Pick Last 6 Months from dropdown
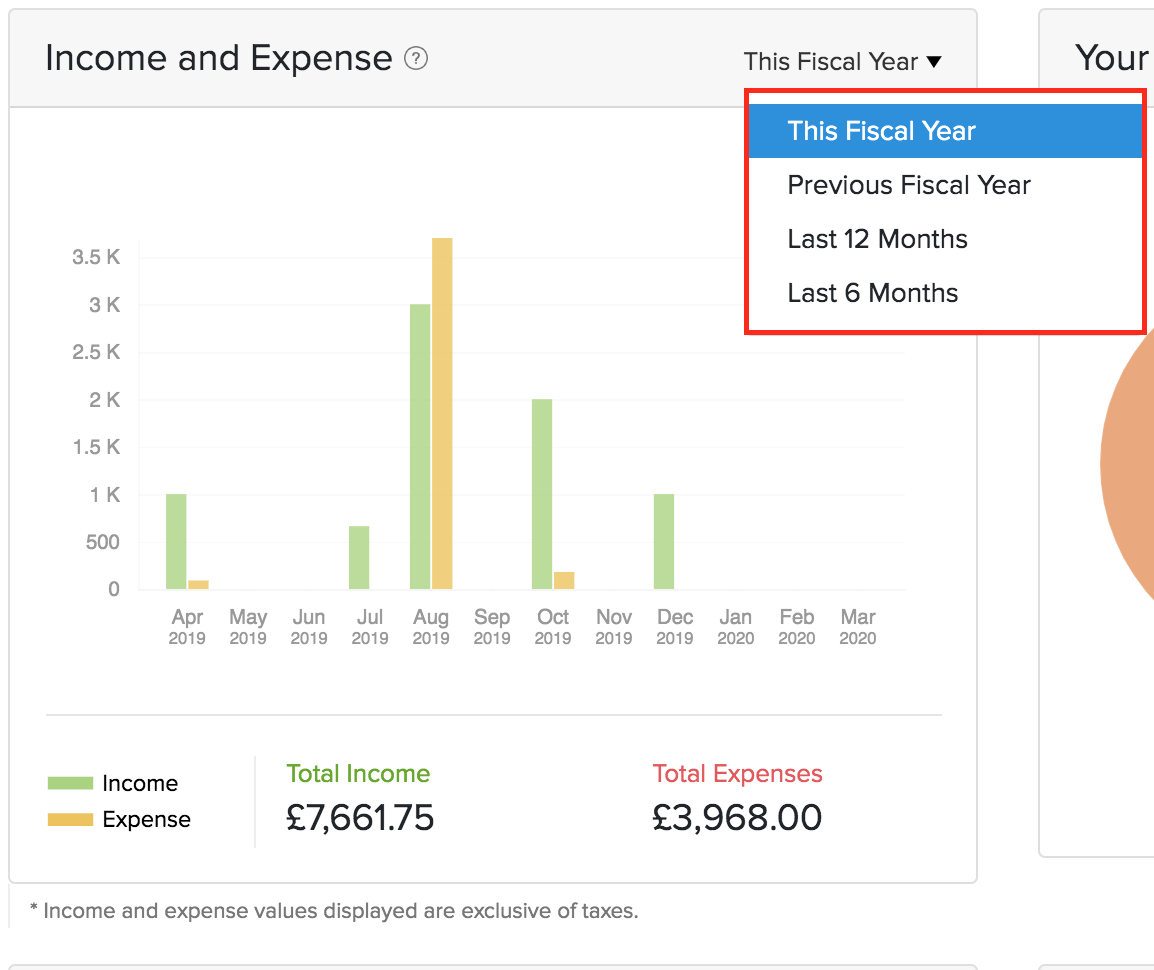Image resolution: width=1154 pixels, height=970 pixels. tap(872, 293)
